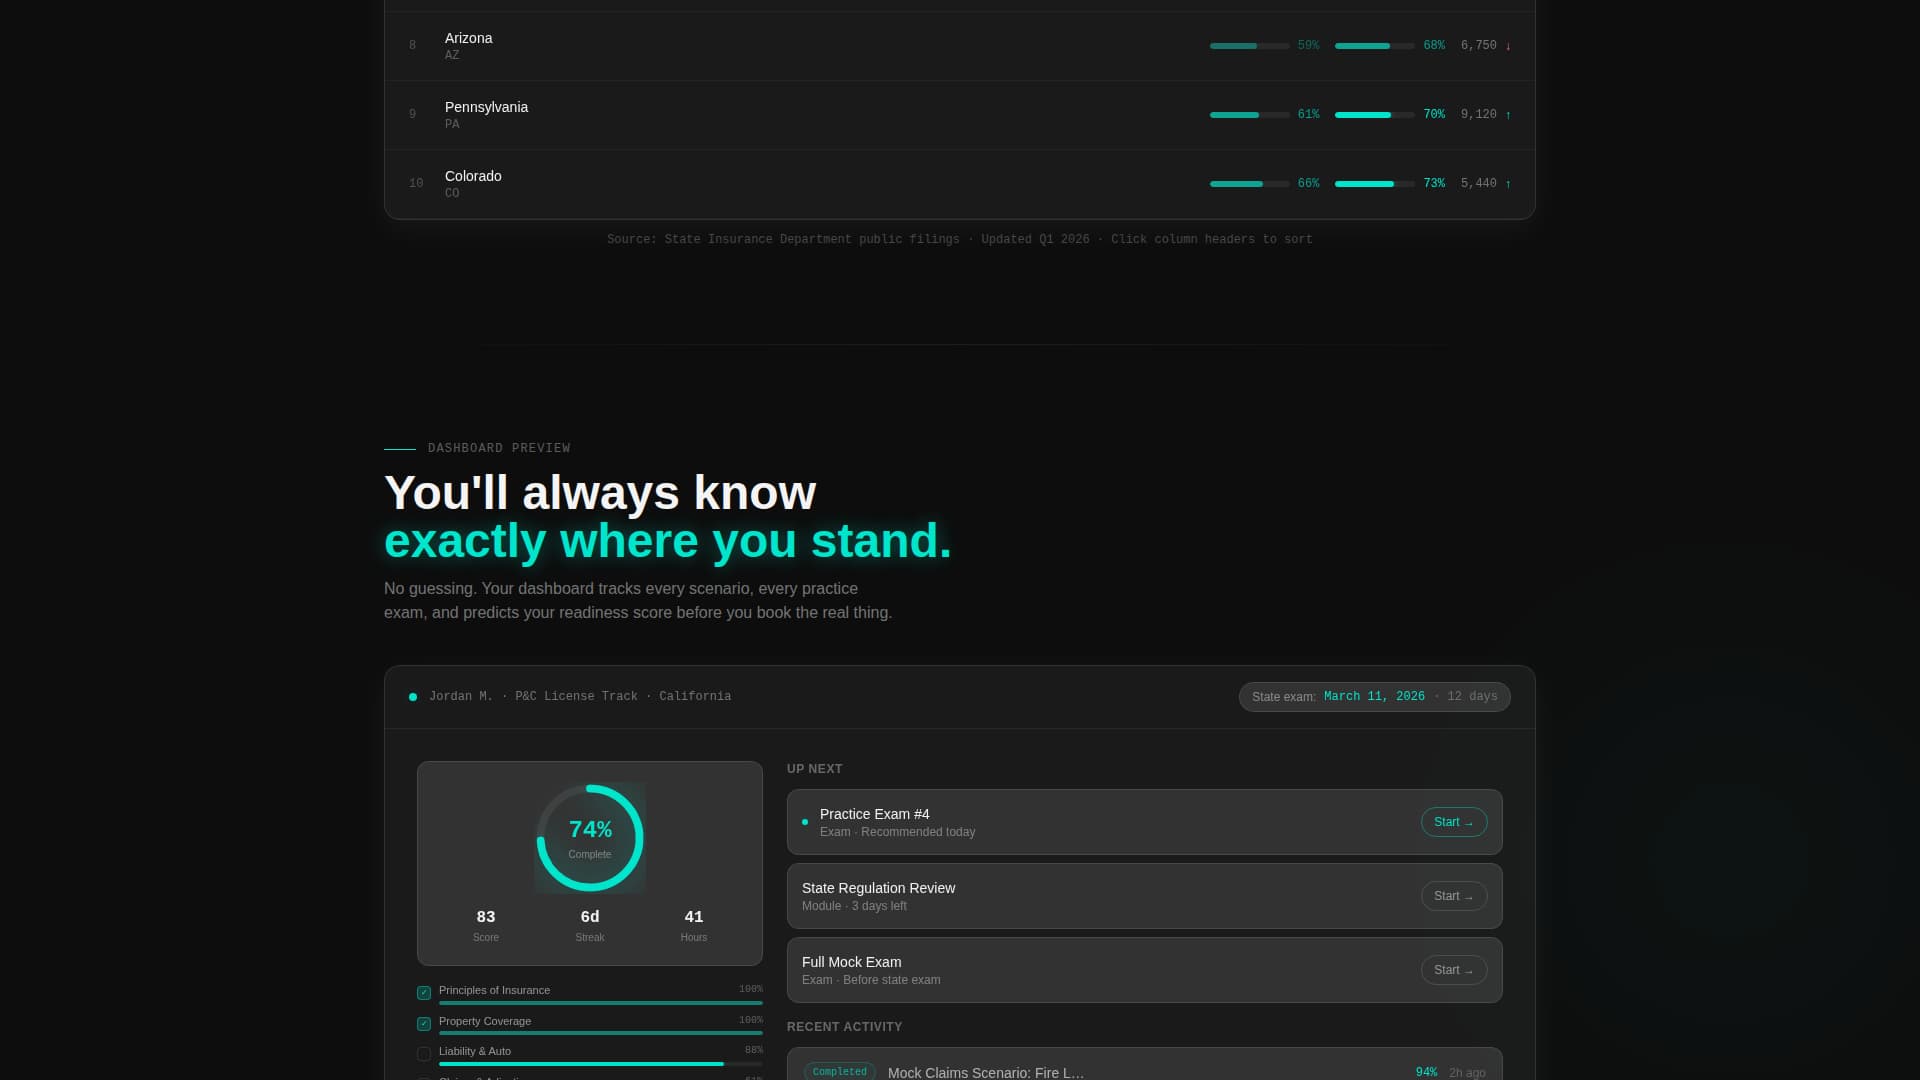
Task: Start the Full Mock Exam
Action: pyautogui.click(x=1454, y=970)
